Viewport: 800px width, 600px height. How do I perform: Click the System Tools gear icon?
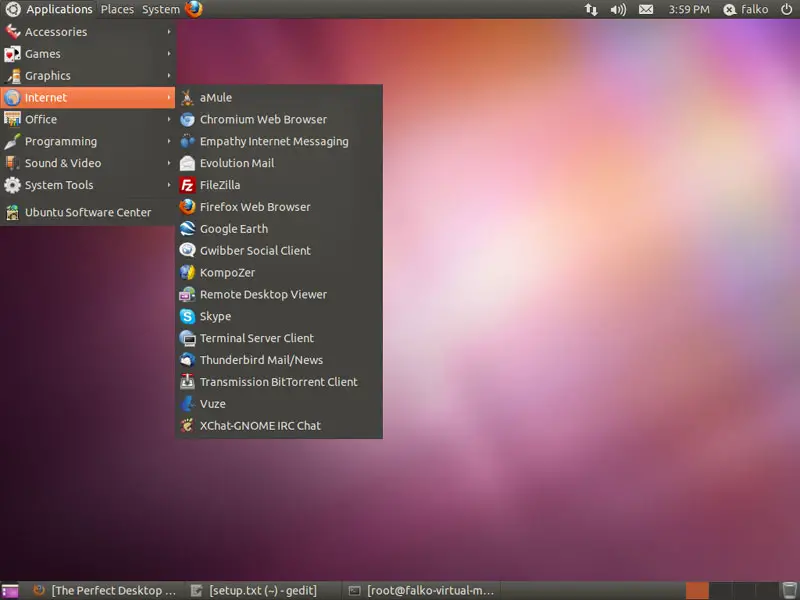tap(12, 185)
